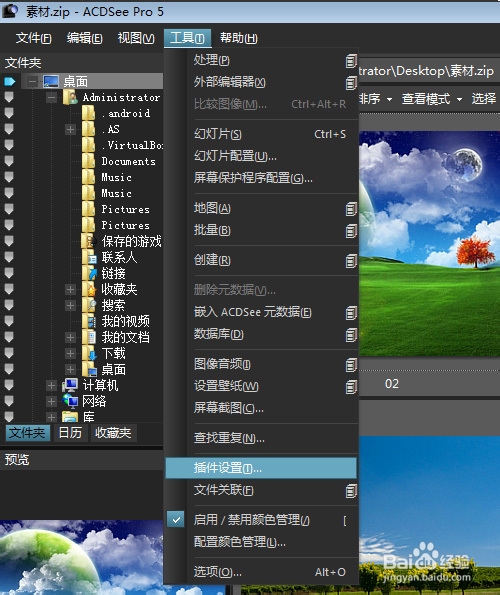This screenshot has width=500, height=595.
Task: Choose 屏幕截图(C) from the menu
Action: pos(262,408)
